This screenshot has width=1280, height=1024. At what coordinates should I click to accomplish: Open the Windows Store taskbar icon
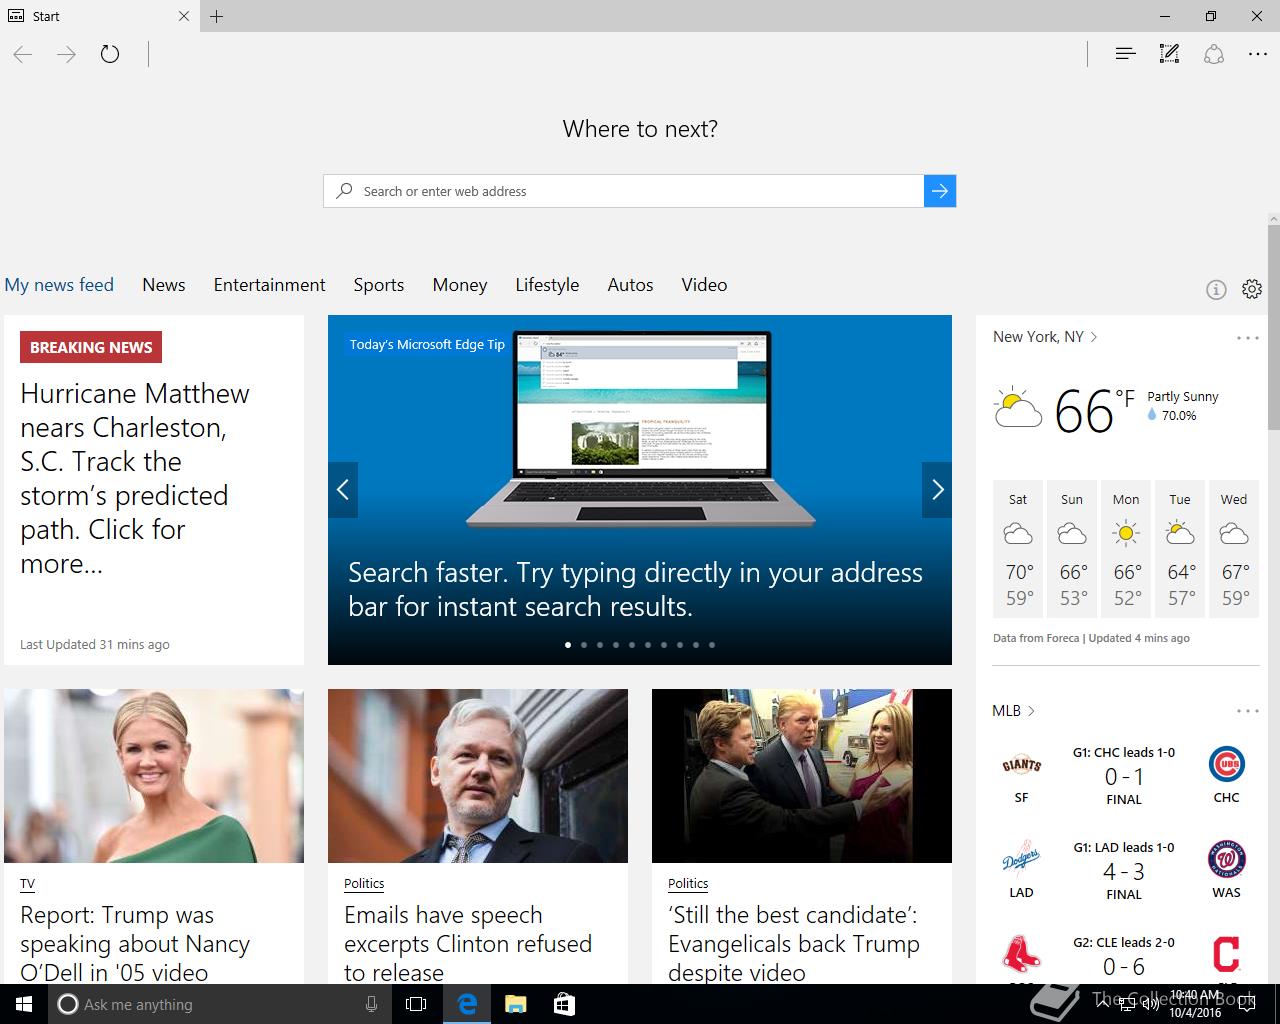coord(564,1004)
